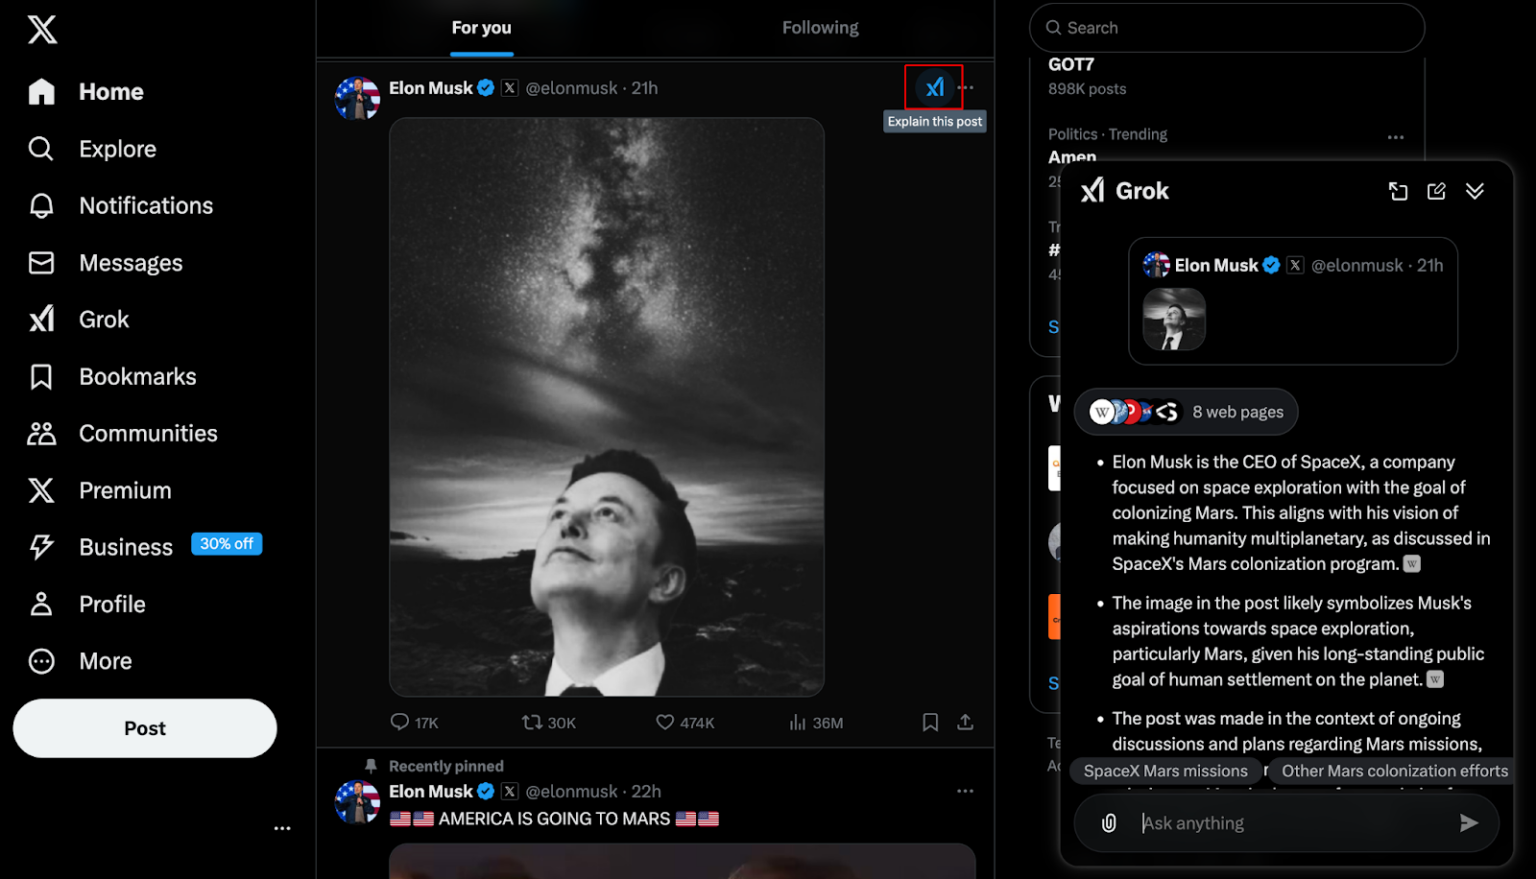Like Elon Musk's Mars post

click(664, 721)
